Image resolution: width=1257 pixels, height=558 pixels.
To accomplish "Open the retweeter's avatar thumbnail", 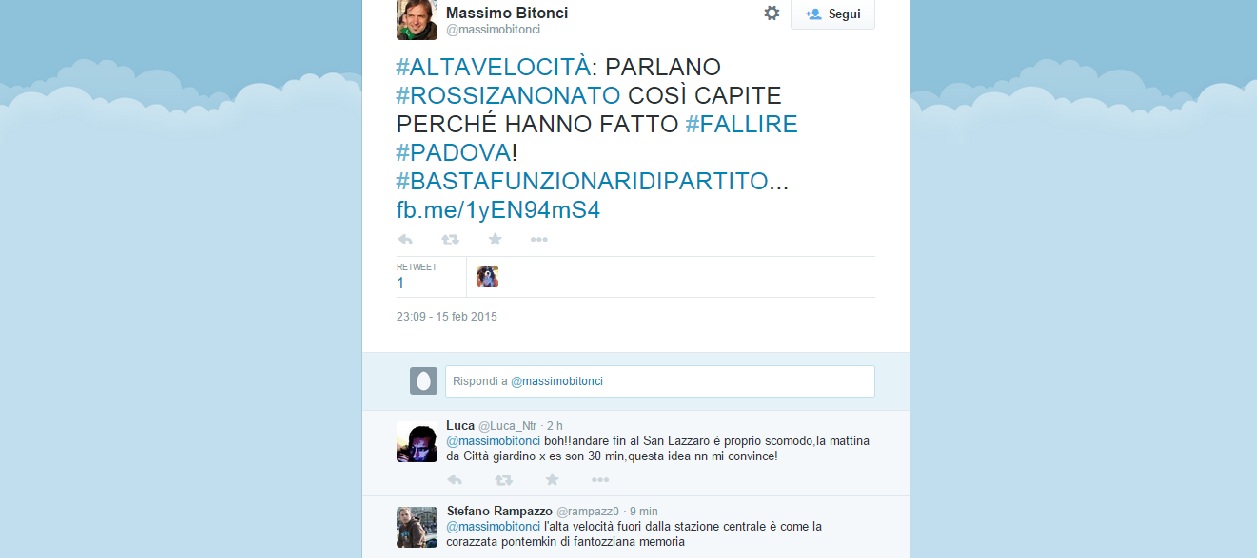I will click(x=487, y=277).
